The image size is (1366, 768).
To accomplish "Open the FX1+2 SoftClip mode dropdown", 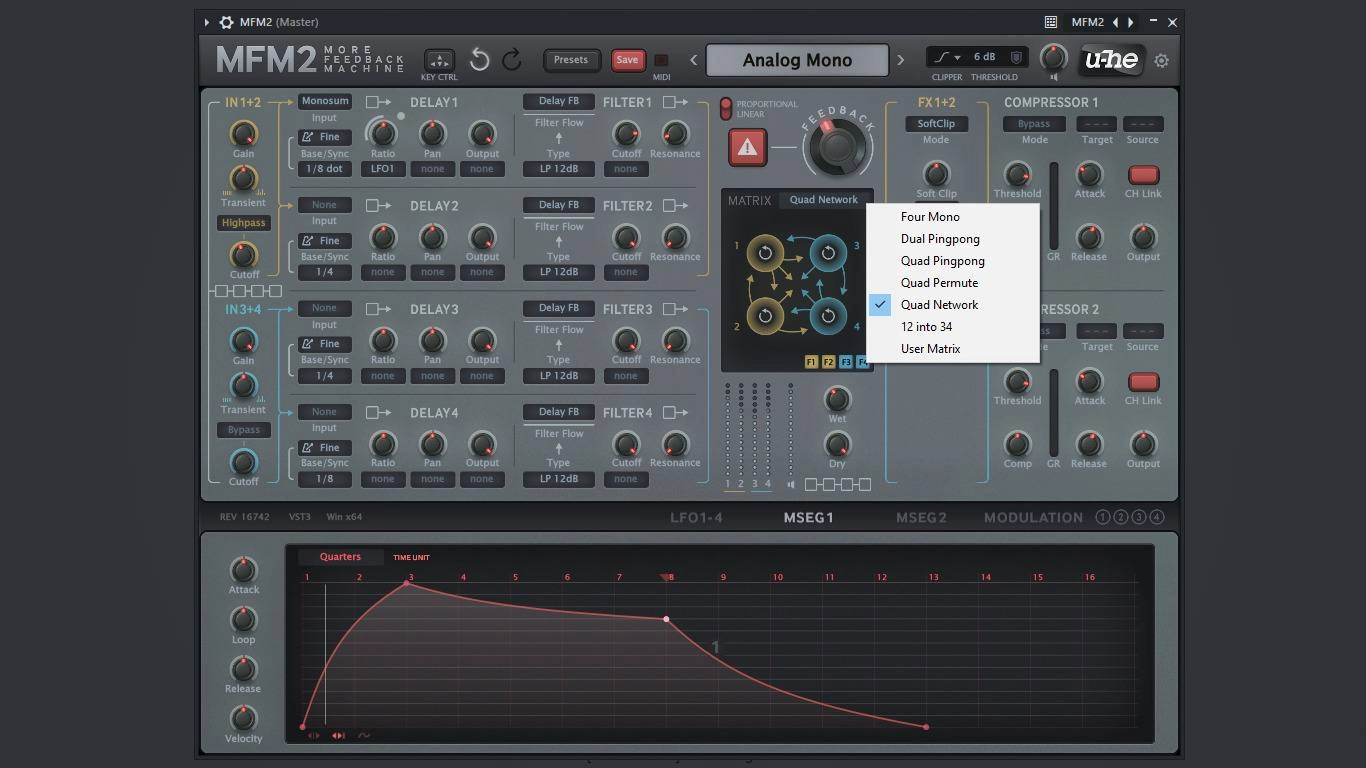I will 936,124.
